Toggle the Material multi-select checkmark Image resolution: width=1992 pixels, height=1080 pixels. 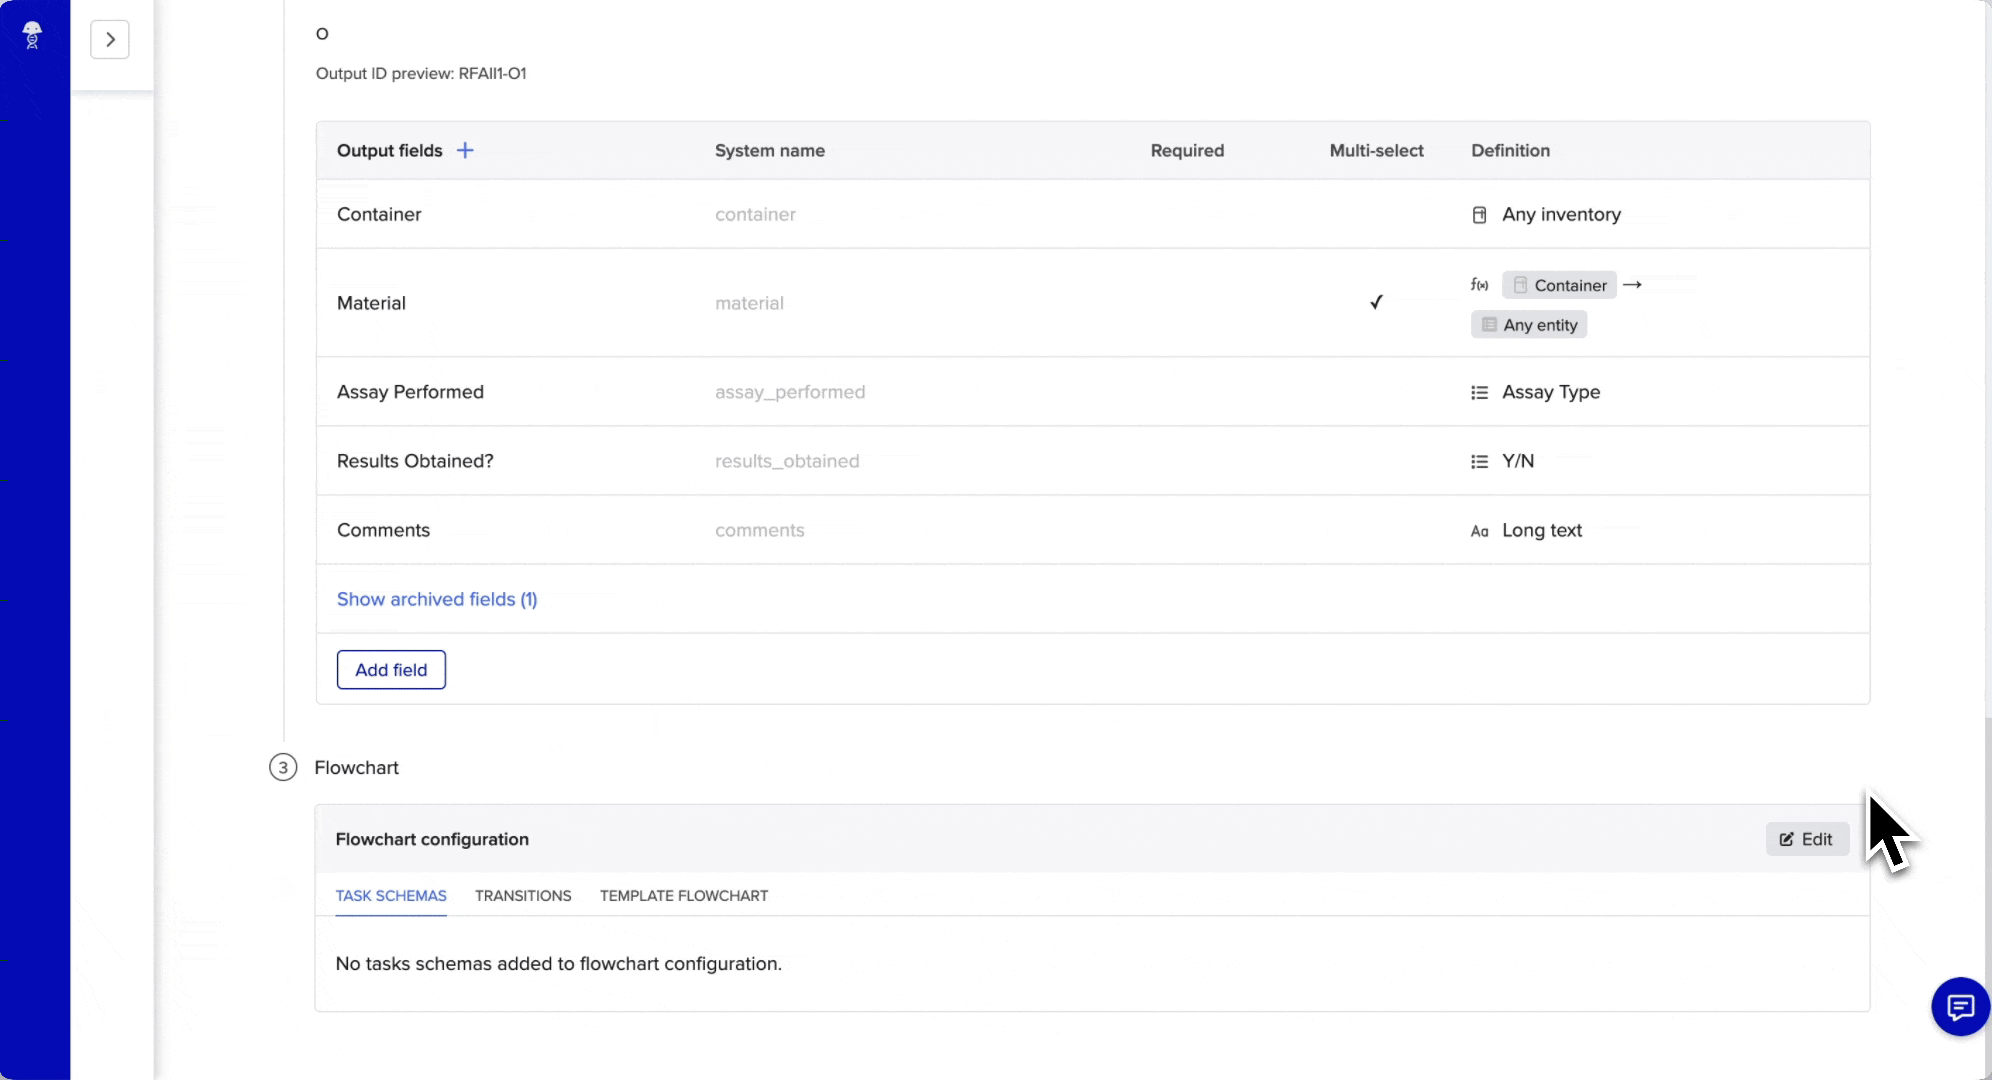pos(1376,302)
